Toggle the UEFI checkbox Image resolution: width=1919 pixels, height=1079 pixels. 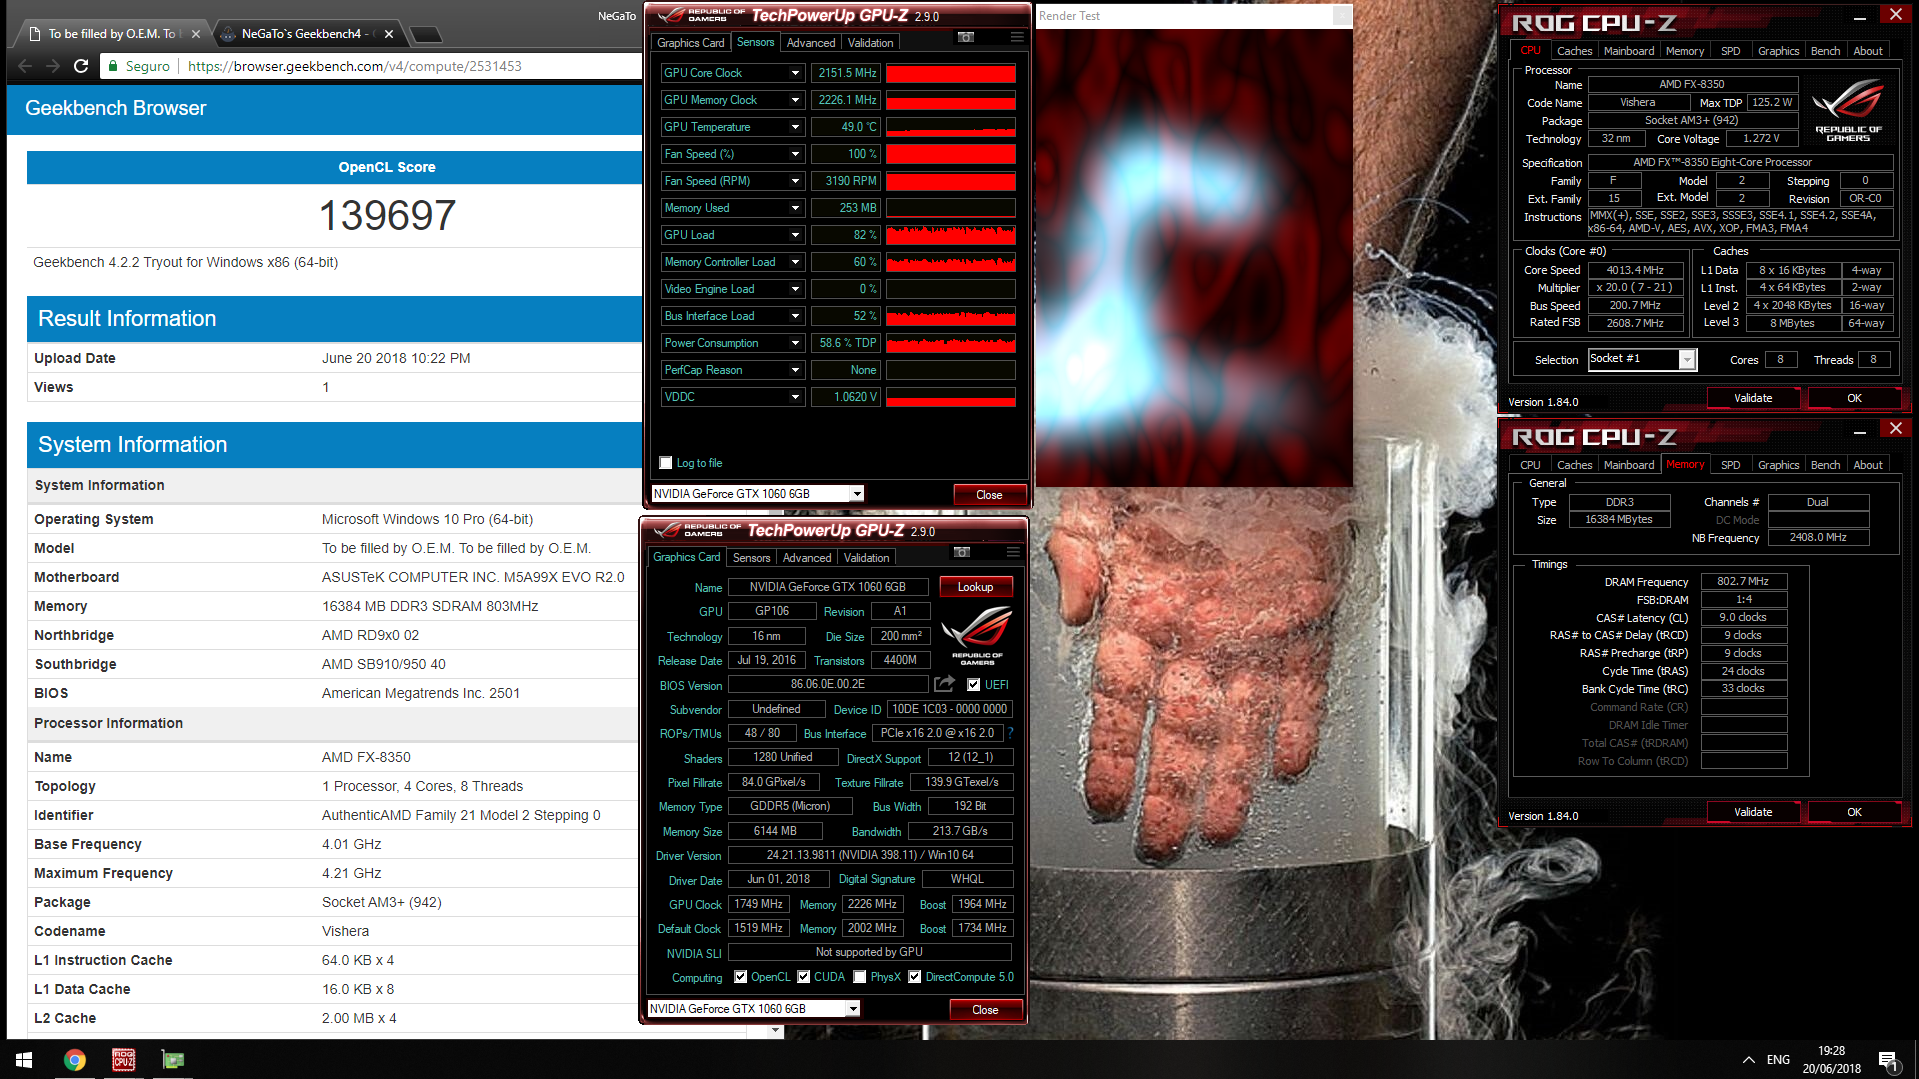tap(973, 685)
